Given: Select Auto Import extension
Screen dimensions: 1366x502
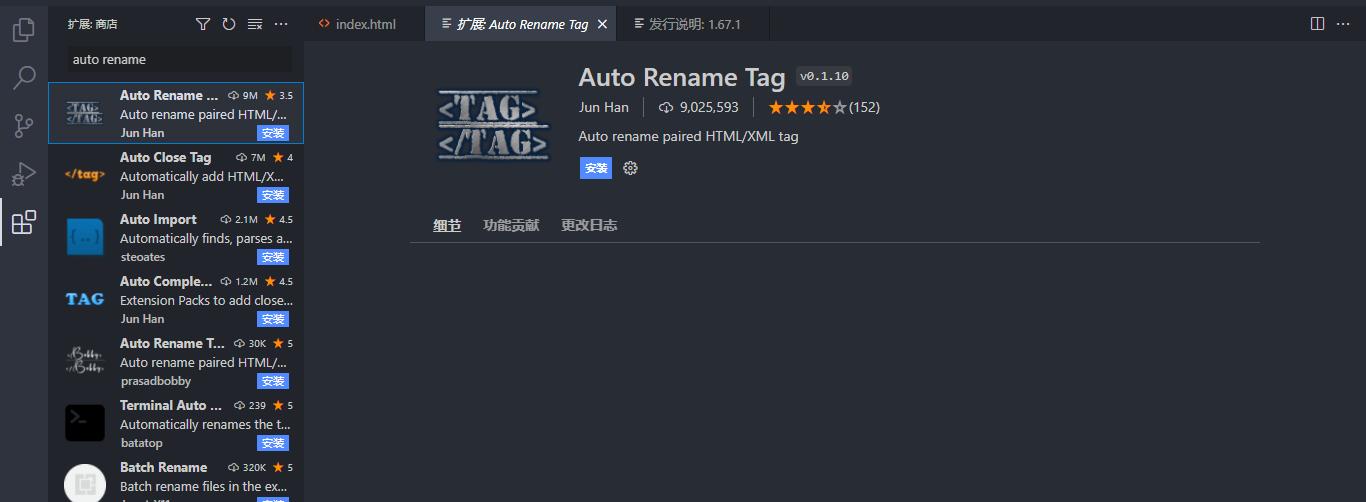Looking at the screenshot, I should point(176,237).
